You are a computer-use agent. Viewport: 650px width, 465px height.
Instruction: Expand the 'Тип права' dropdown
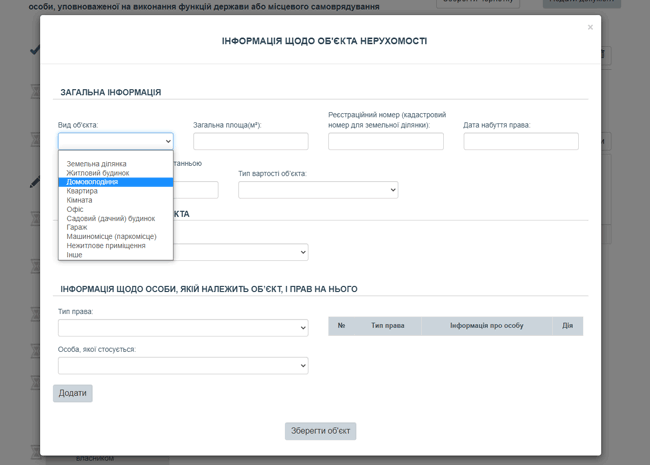pyautogui.click(x=182, y=328)
